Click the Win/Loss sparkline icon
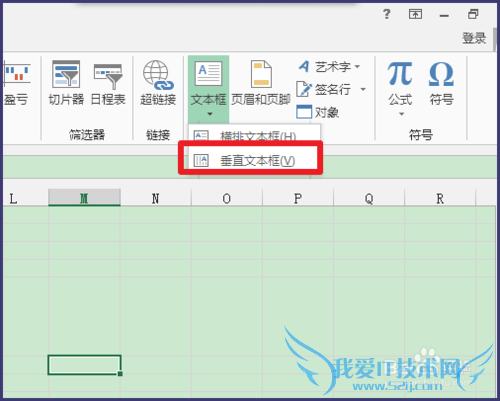This screenshot has width=500, height=401. point(17,74)
